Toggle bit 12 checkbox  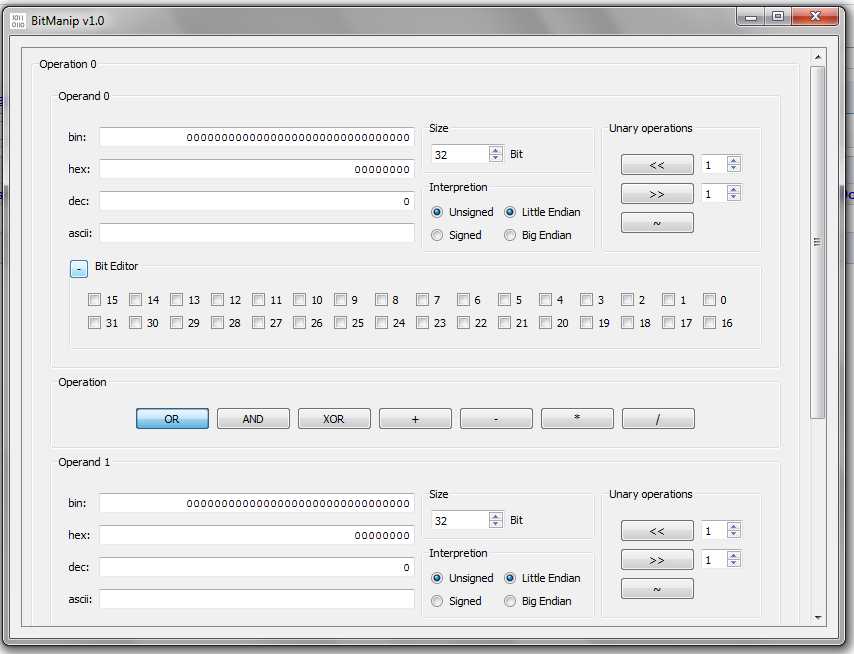pyautogui.click(x=217, y=300)
